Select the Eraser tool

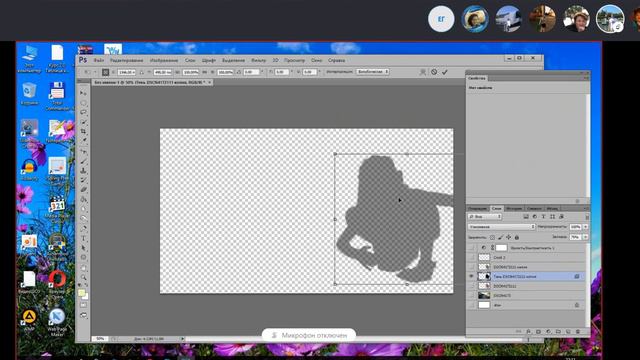tap(83, 190)
